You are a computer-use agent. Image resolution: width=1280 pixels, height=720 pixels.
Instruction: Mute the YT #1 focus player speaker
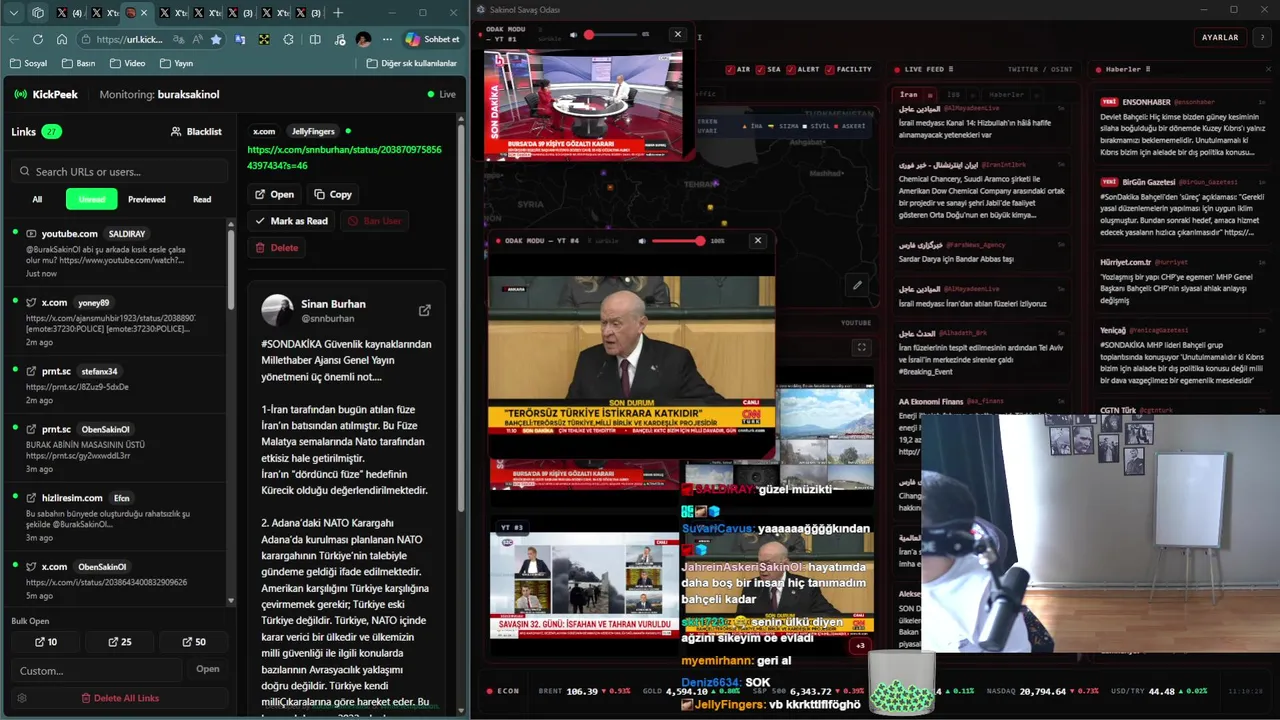(x=574, y=34)
